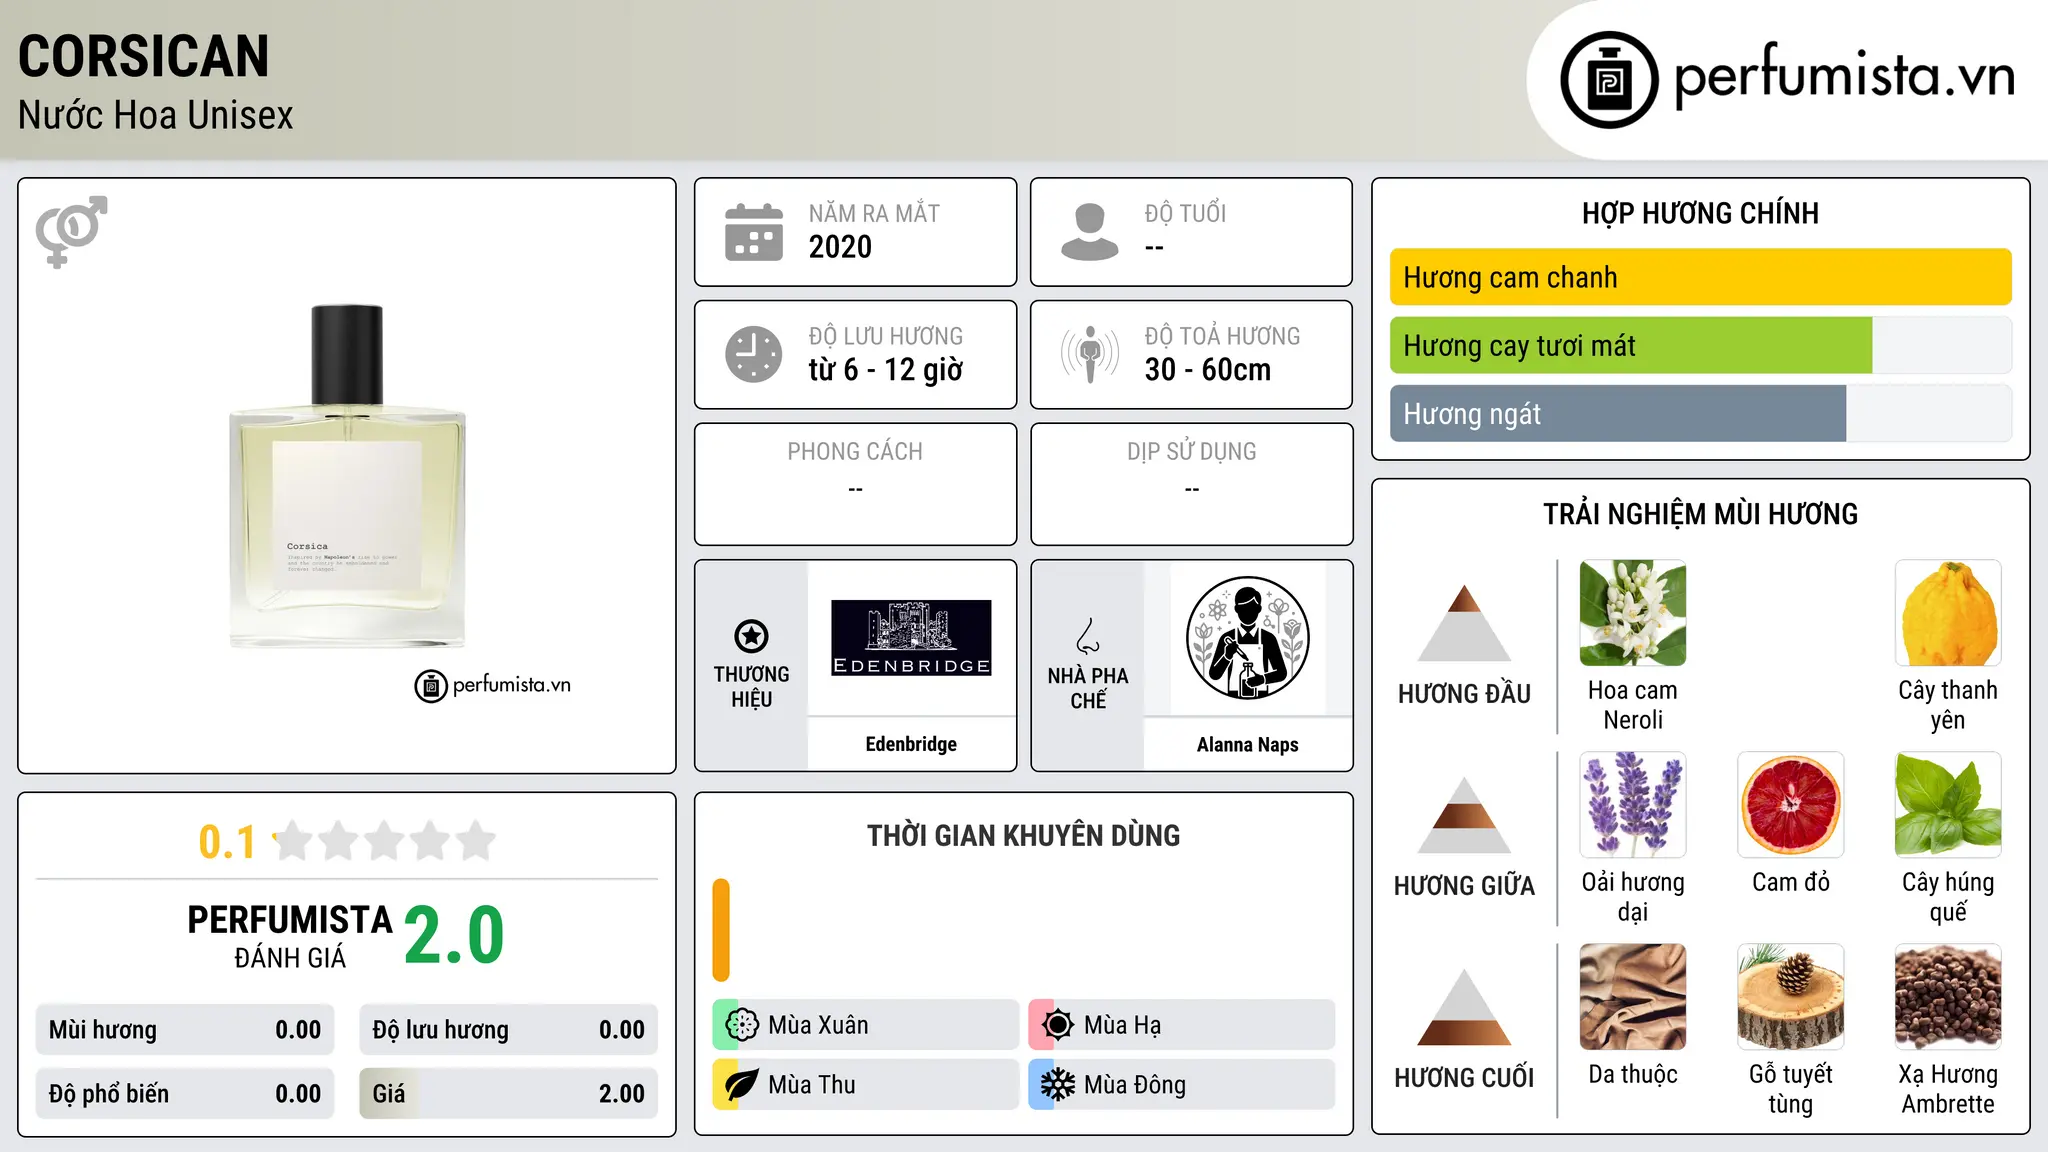Click the calendar icon for release year
Screen dimensions: 2048x1152
754,232
